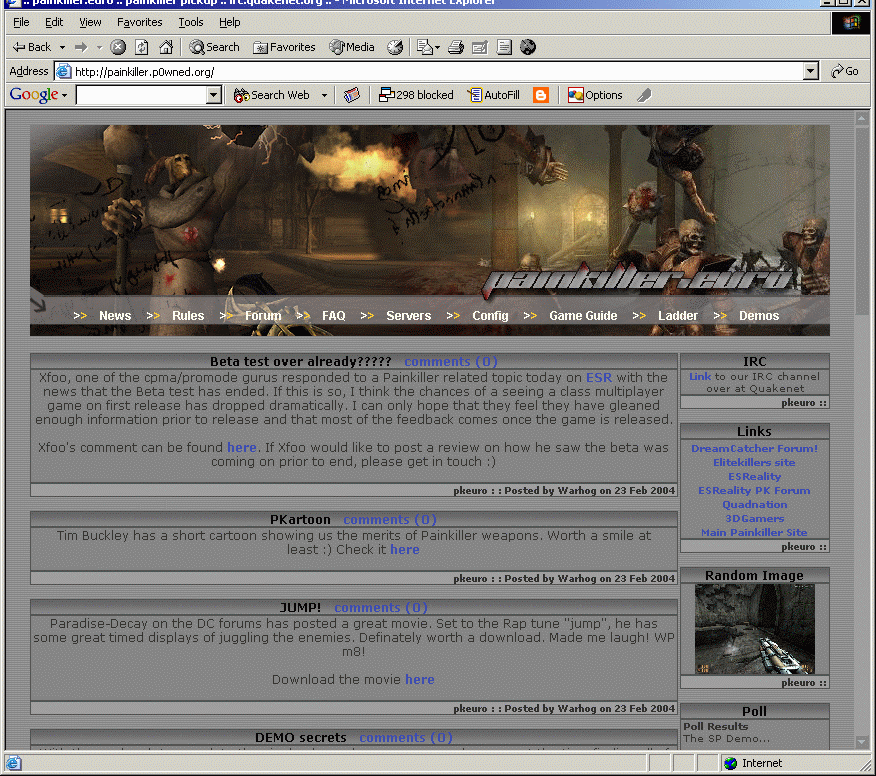Click the Discuss toolbar icon
Viewport: 876px width, 776px height.
pyautogui.click(x=504, y=47)
